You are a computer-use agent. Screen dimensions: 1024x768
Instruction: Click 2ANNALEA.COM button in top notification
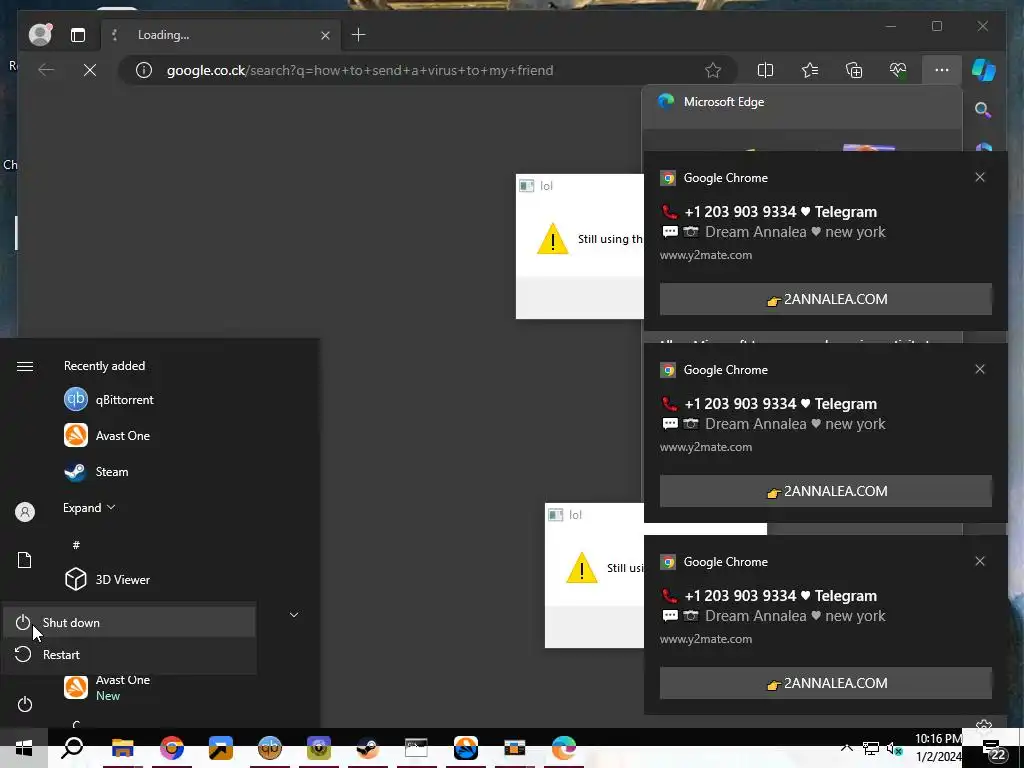click(x=825, y=299)
